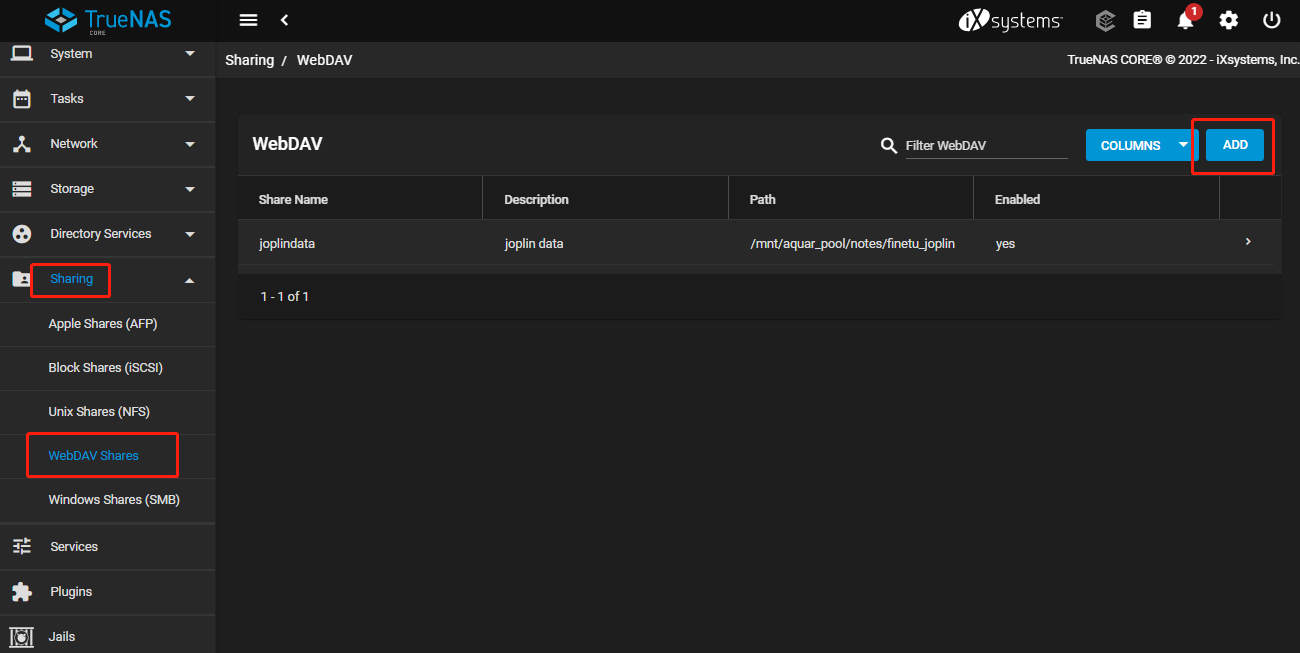Expand the Storage menu
This screenshot has width=1300, height=653.
tap(107, 189)
